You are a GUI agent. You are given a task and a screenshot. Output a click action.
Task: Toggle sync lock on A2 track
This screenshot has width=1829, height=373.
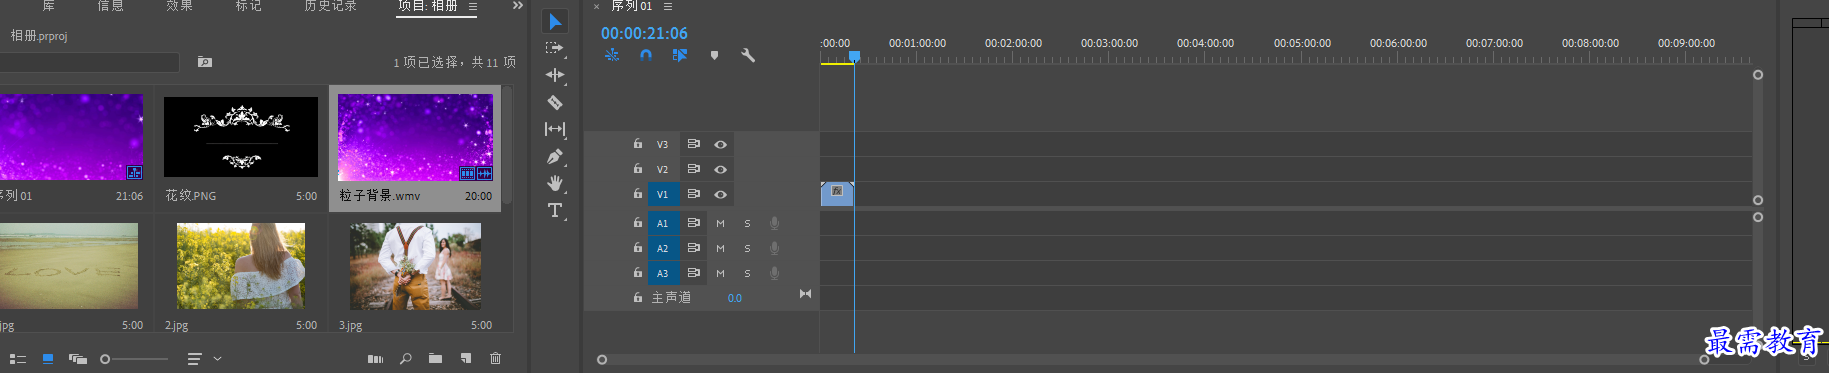(x=693, y=248)
